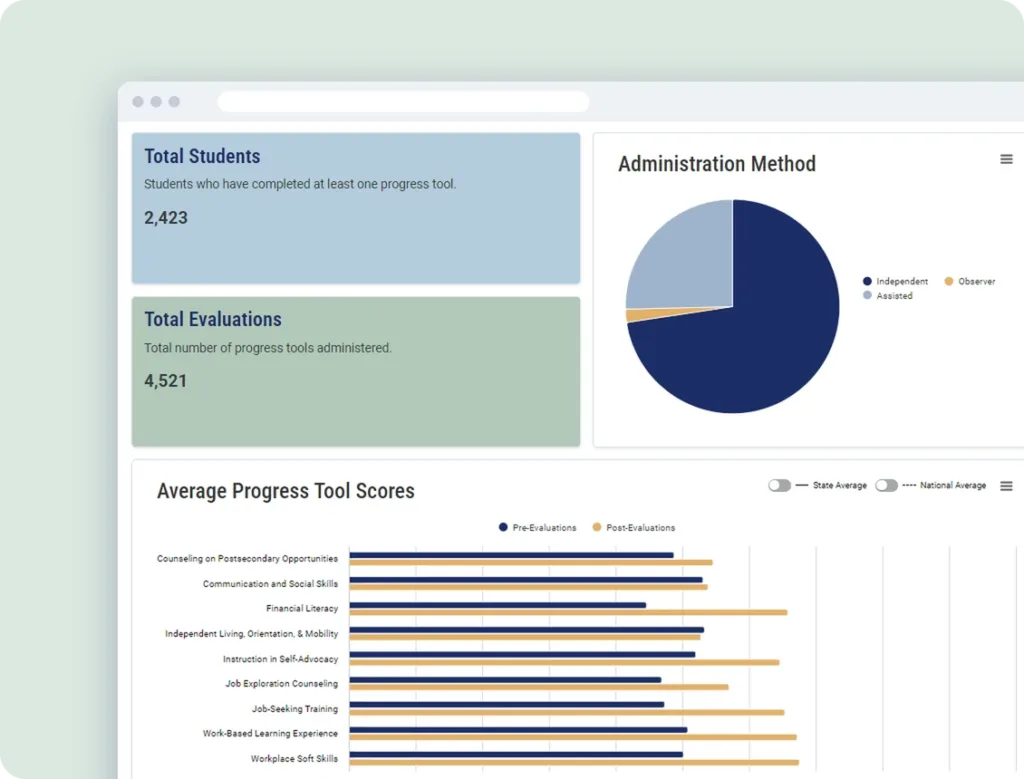Click the Job-Seeking Training label
The width and height of the screenshot is (1024, 779).
click(295, 708)
